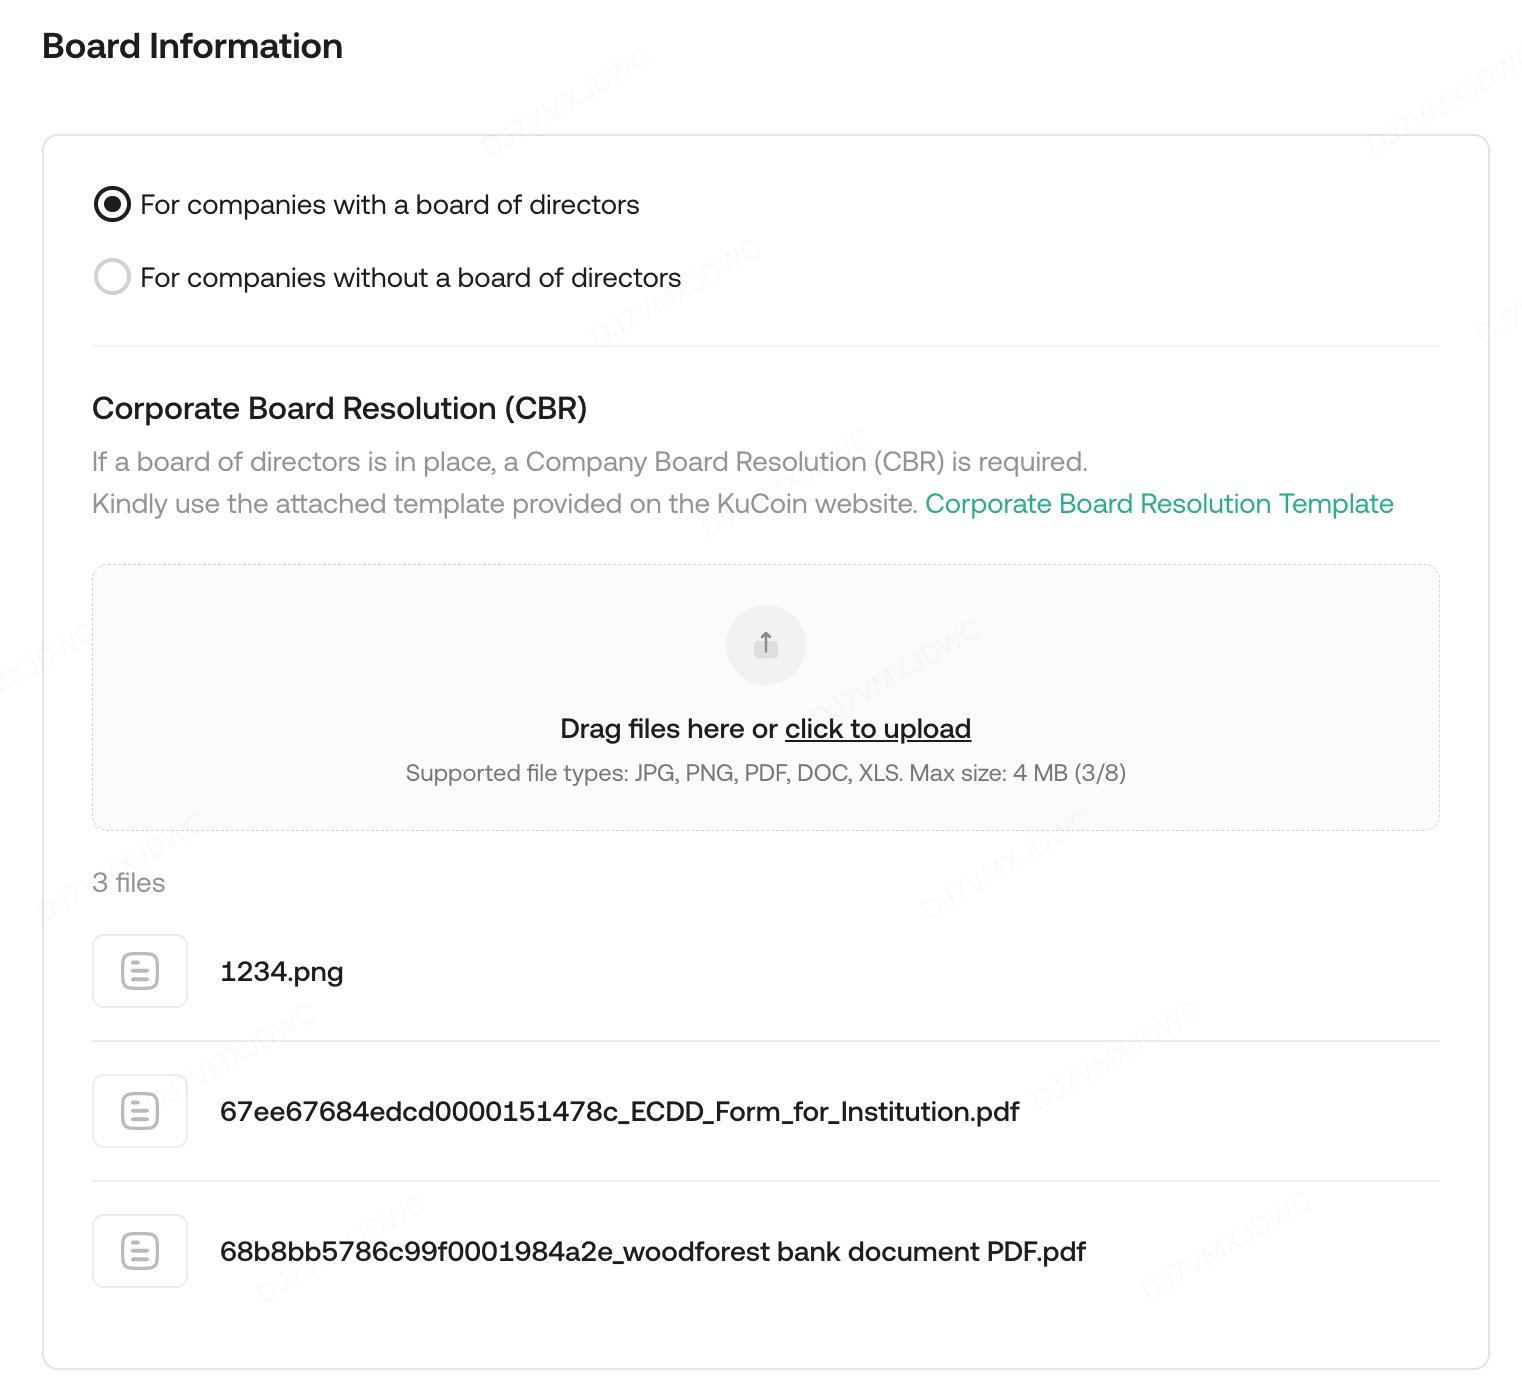Click the 'without a board of directors' label
The image size is (1522, 1378).
410,278
